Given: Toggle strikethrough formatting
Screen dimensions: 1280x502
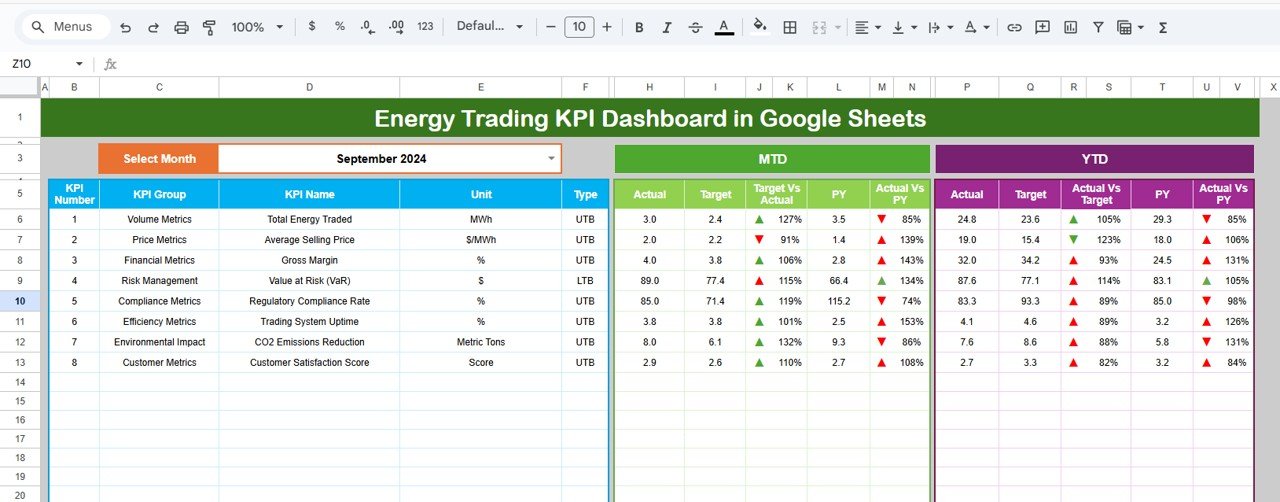Looking at the screenshot, I should point(695,27).
